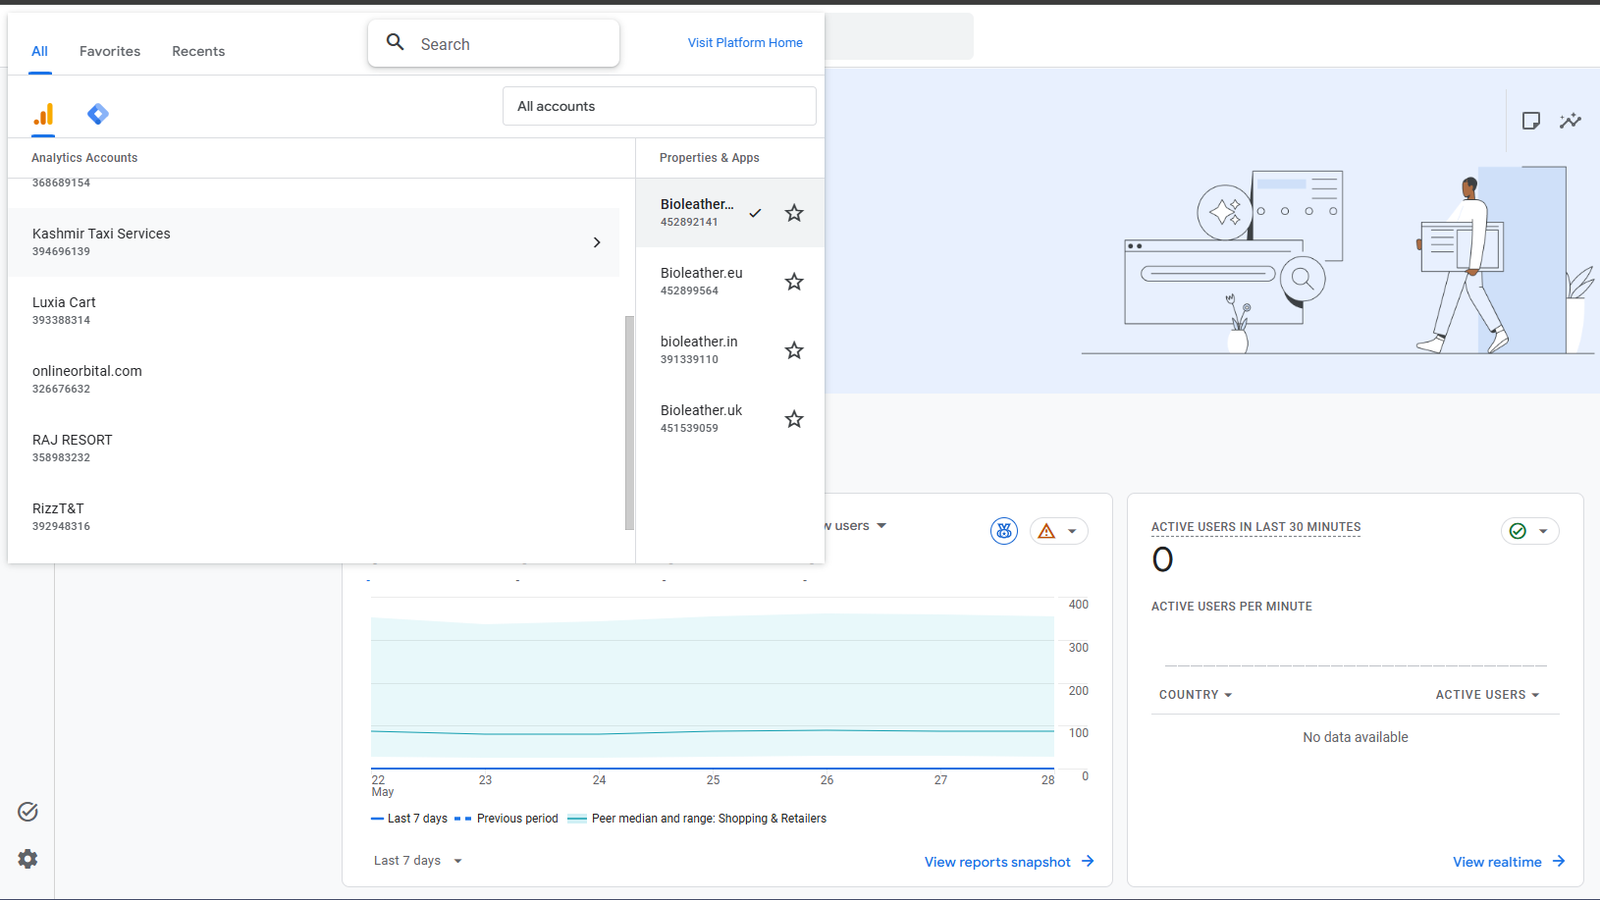This screenshot has width=1600, height=900.
Task: Select the onlineorbital.com account
Action: pyautogui.click(x=314, y=380)
